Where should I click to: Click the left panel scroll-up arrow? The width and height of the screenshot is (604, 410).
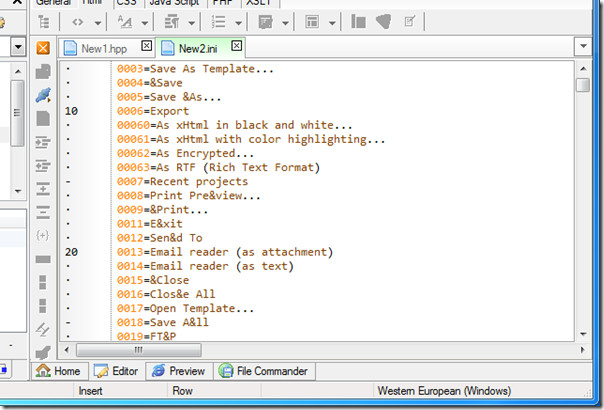pos(18,71)
